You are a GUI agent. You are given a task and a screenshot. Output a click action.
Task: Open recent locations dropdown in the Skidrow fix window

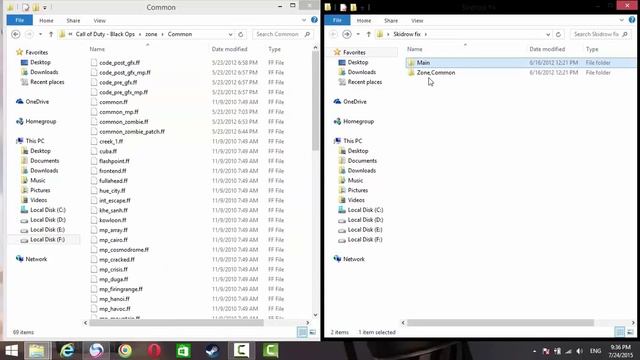[x=358, y=34]
